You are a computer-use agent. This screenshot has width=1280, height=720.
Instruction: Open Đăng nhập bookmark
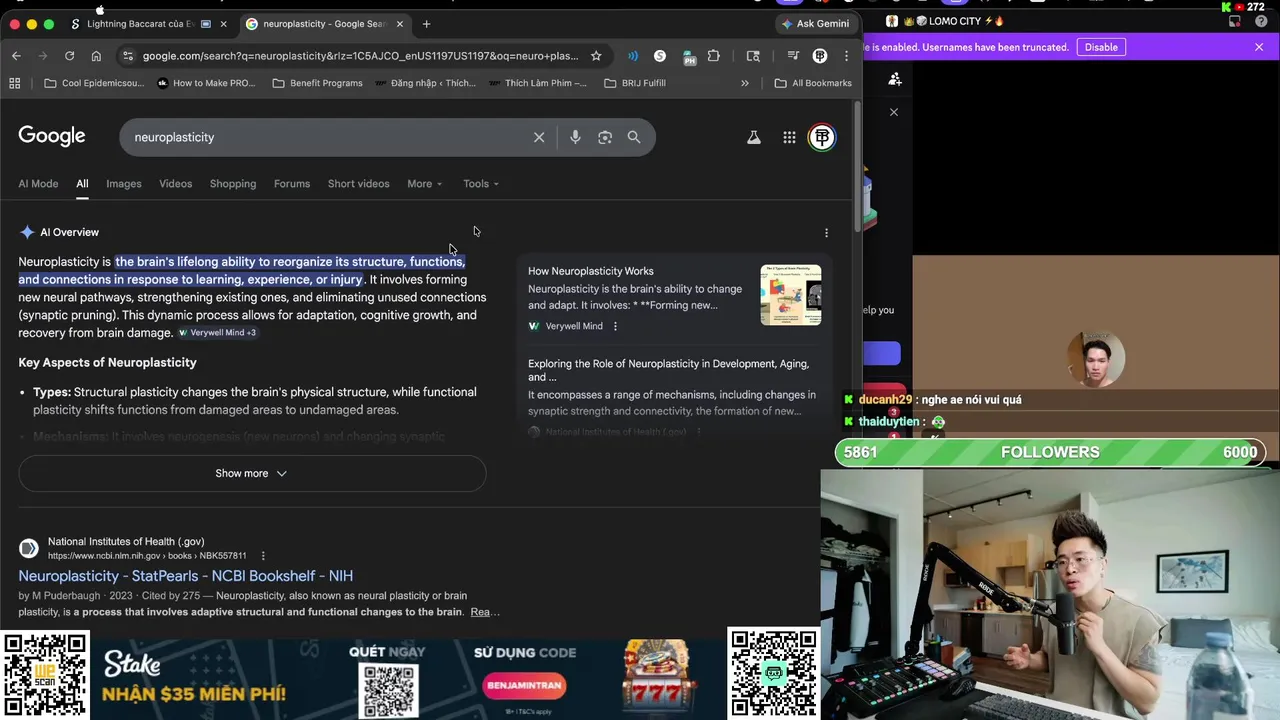425,83
